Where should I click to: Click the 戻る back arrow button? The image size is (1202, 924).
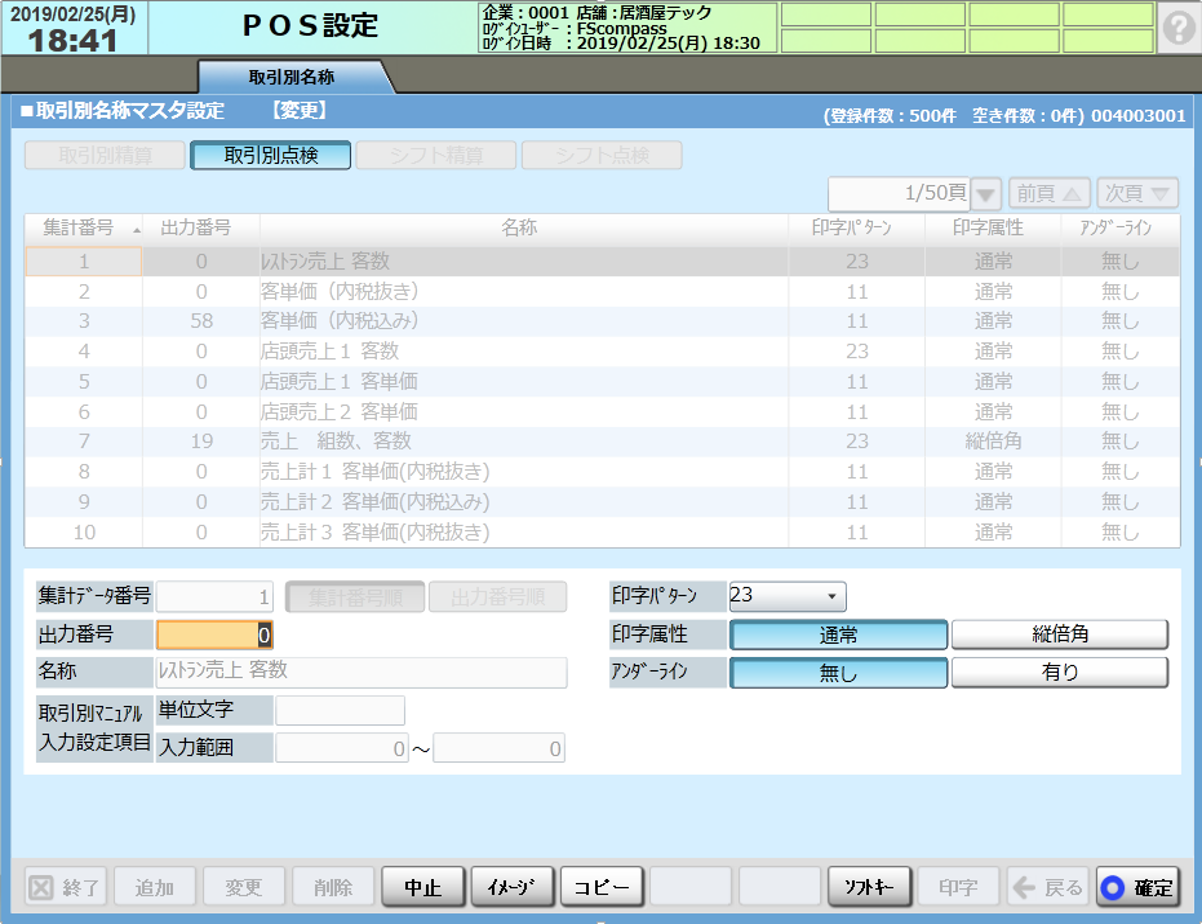[1048, 887]
